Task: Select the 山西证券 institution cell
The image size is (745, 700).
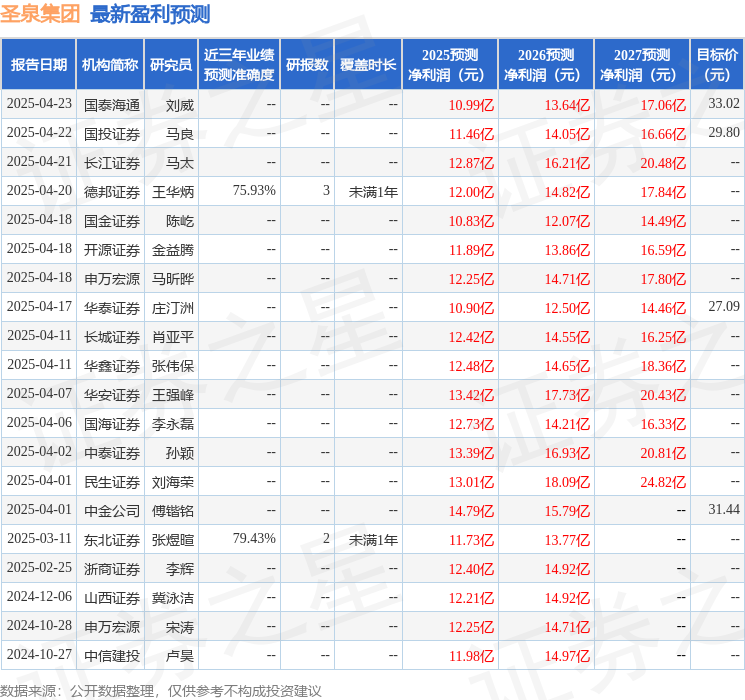Action: coord(112,598)
